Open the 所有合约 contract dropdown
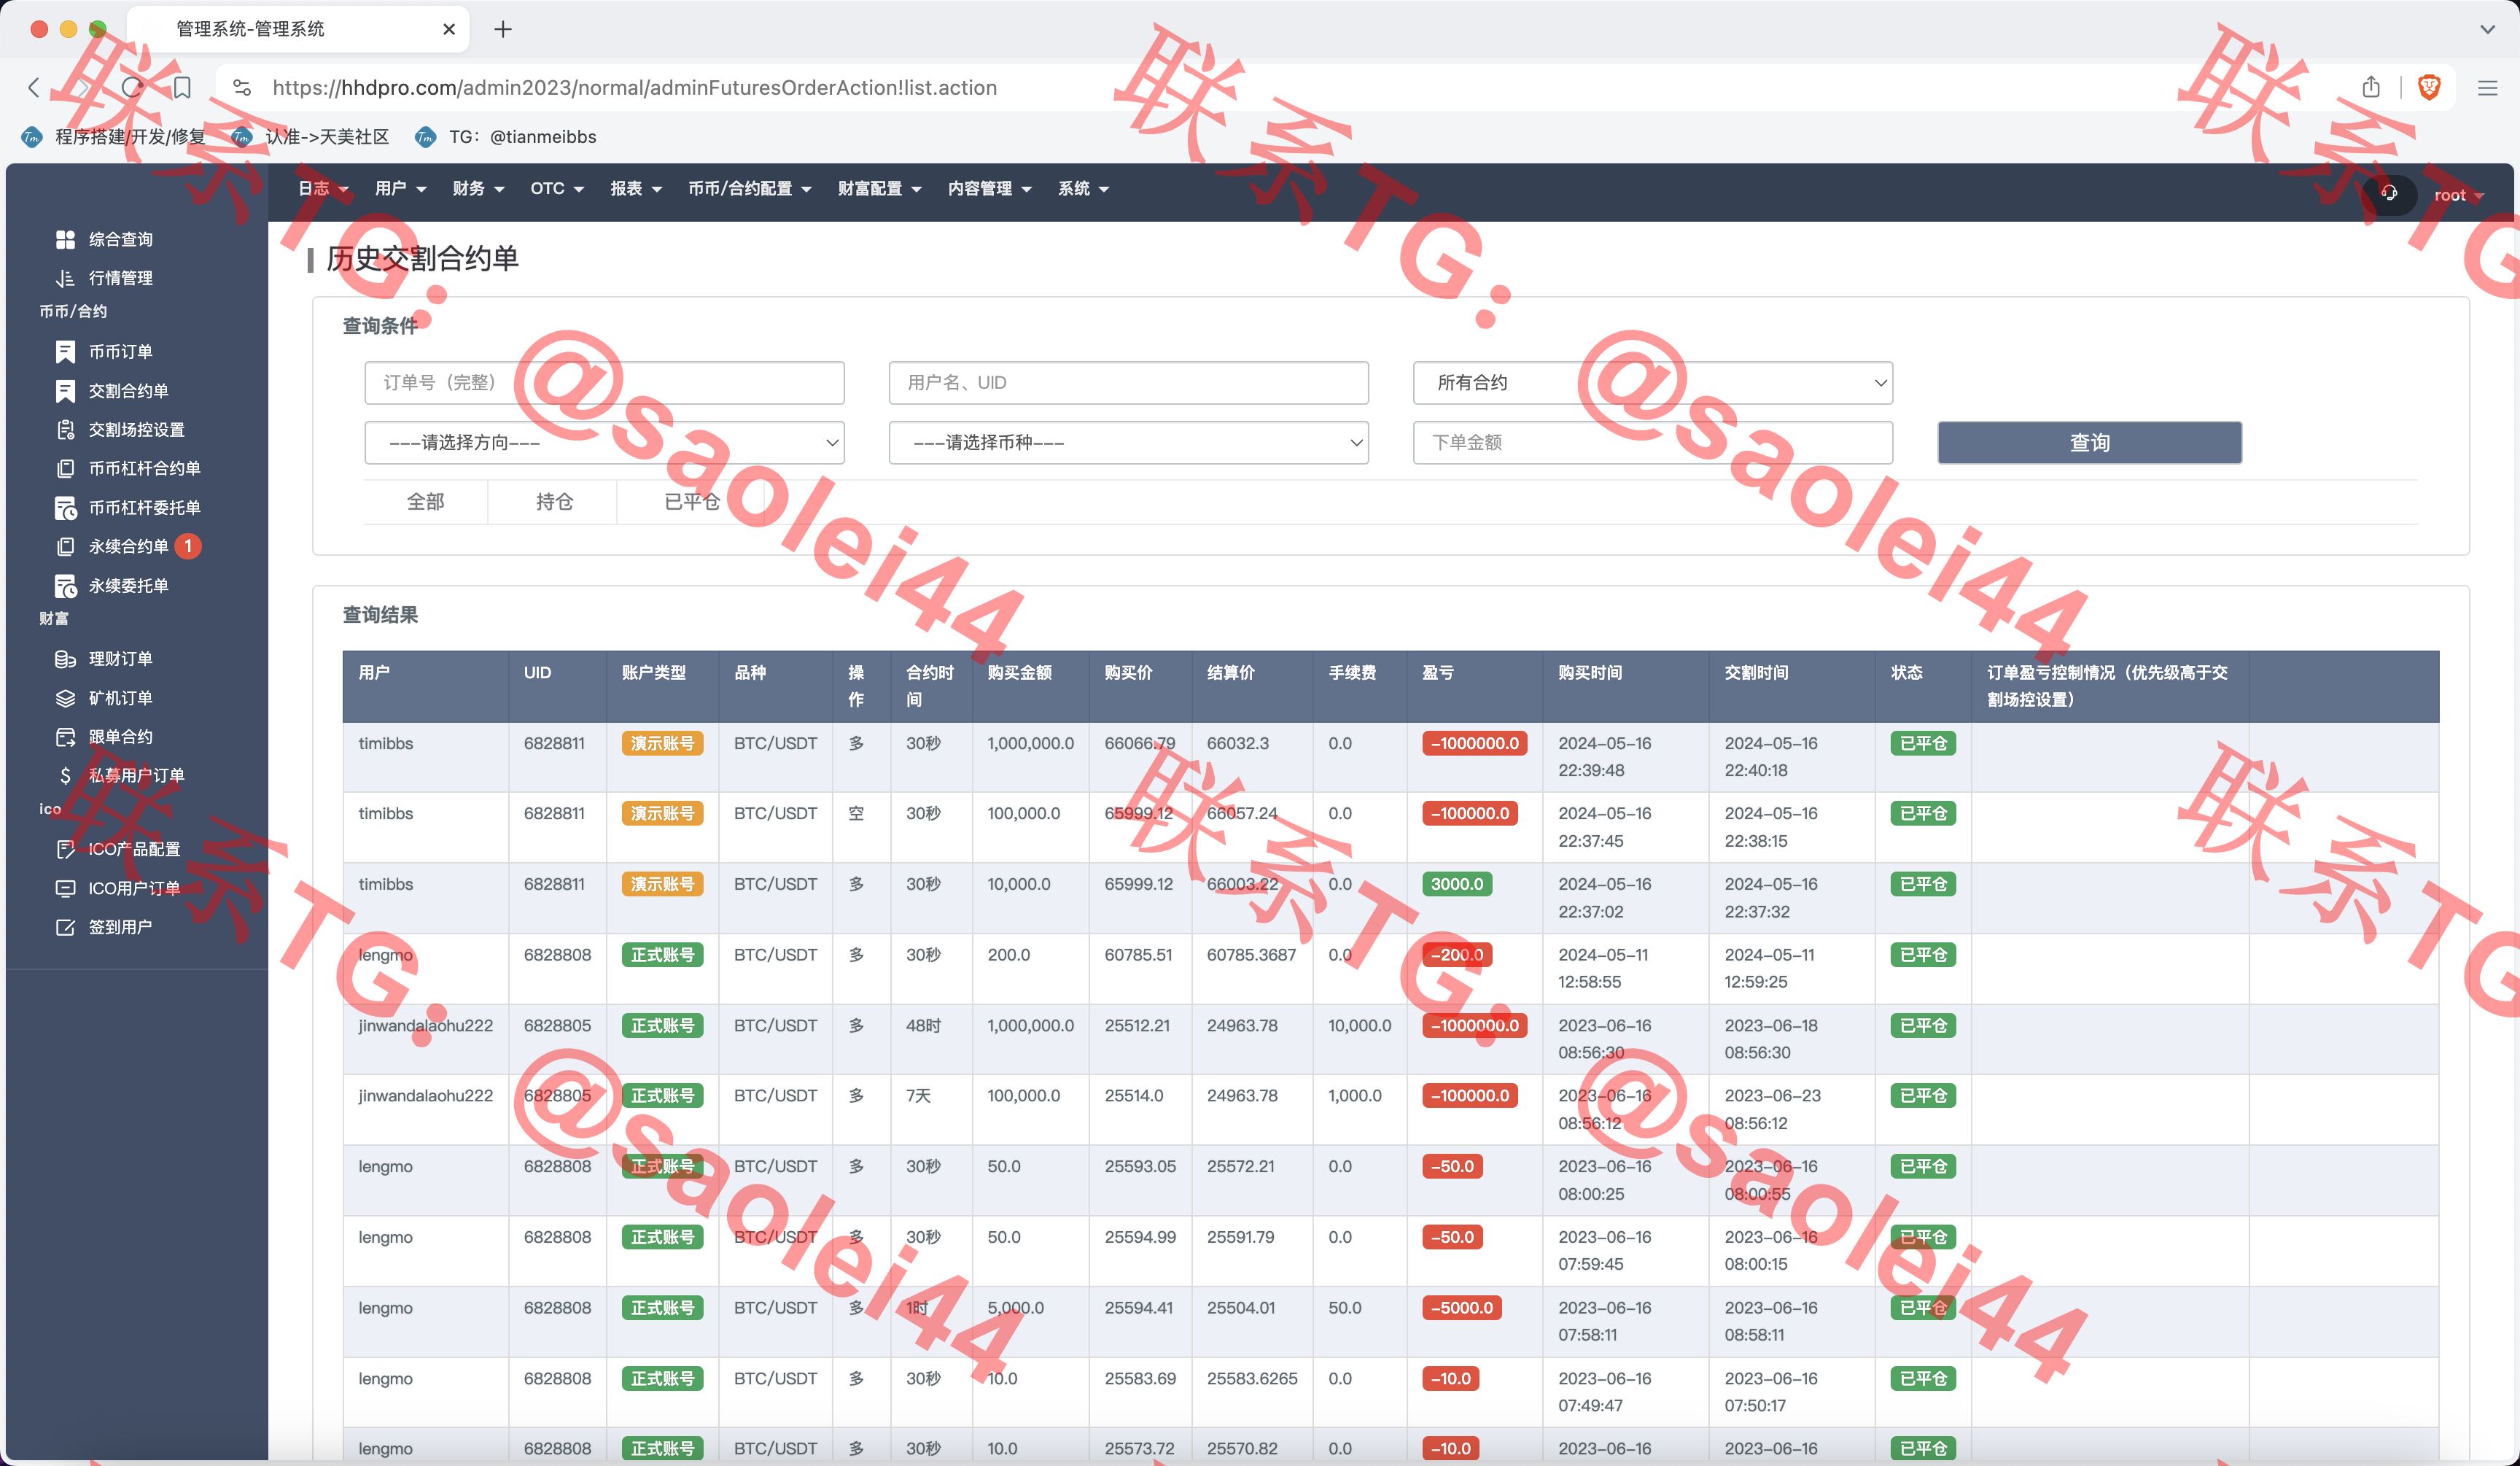The width and height of the screenshot is (2520, 1466). click(x=1652, y=383)
